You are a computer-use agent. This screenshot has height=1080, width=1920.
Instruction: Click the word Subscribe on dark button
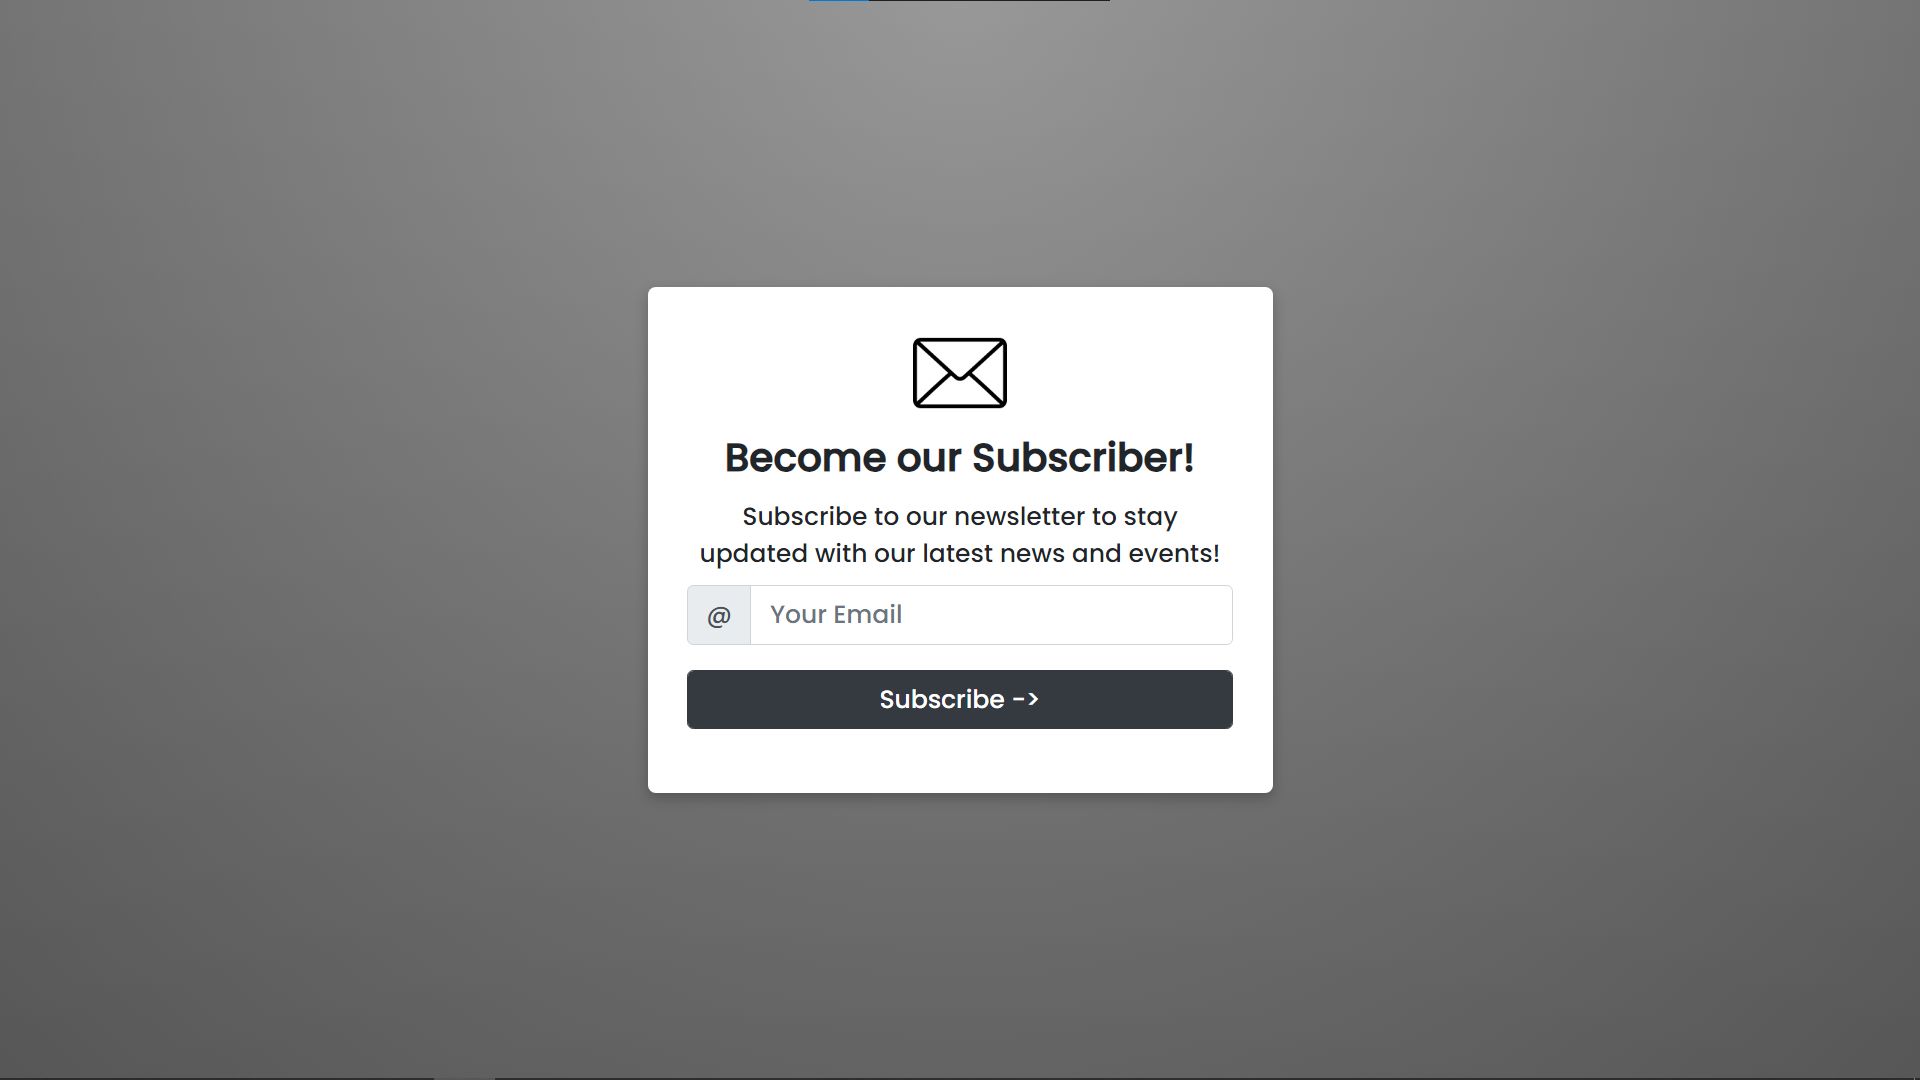pyautogui.click(x=942, y=699)
